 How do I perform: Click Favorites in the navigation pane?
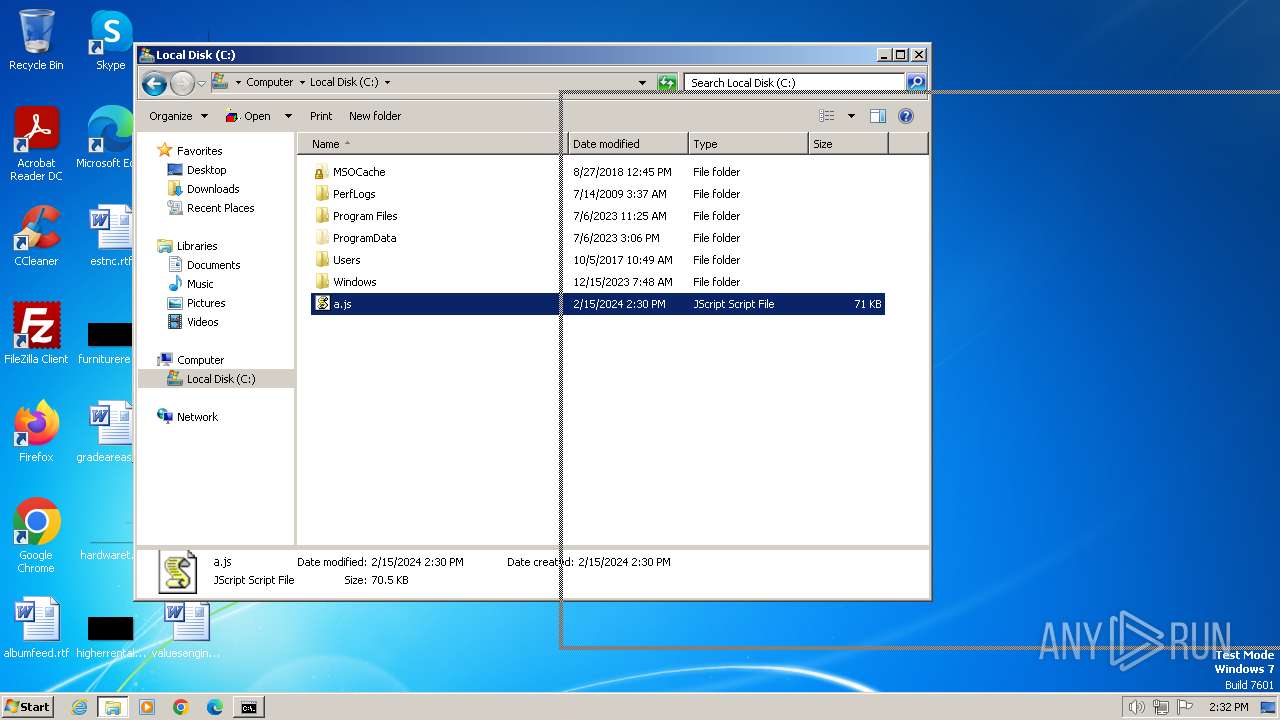point(199,151)
